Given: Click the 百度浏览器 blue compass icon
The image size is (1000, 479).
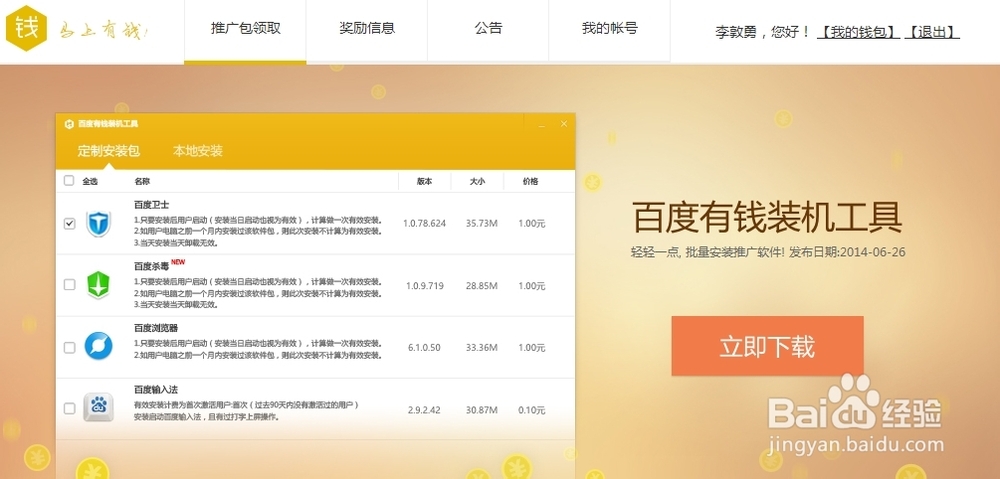Looking at the screenshot, I should tap(98, 346).
